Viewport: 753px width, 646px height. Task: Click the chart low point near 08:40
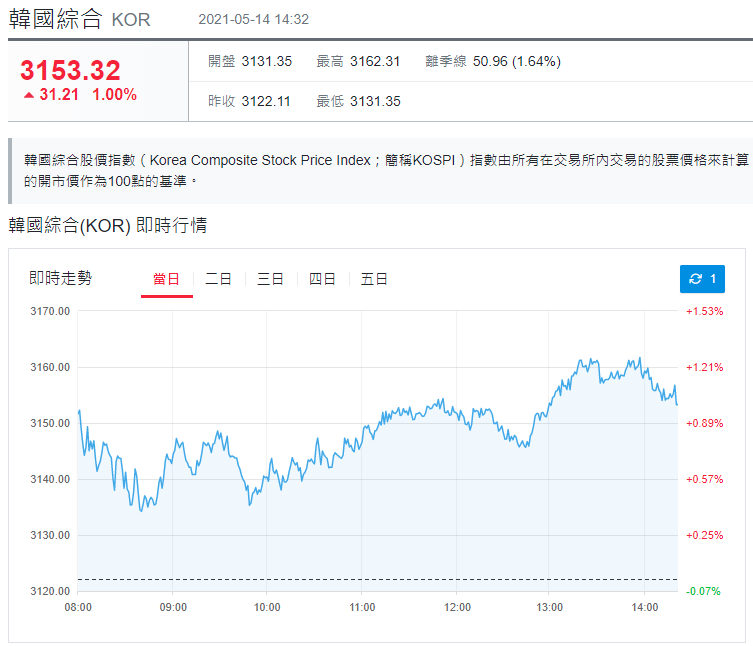[141, 511]
